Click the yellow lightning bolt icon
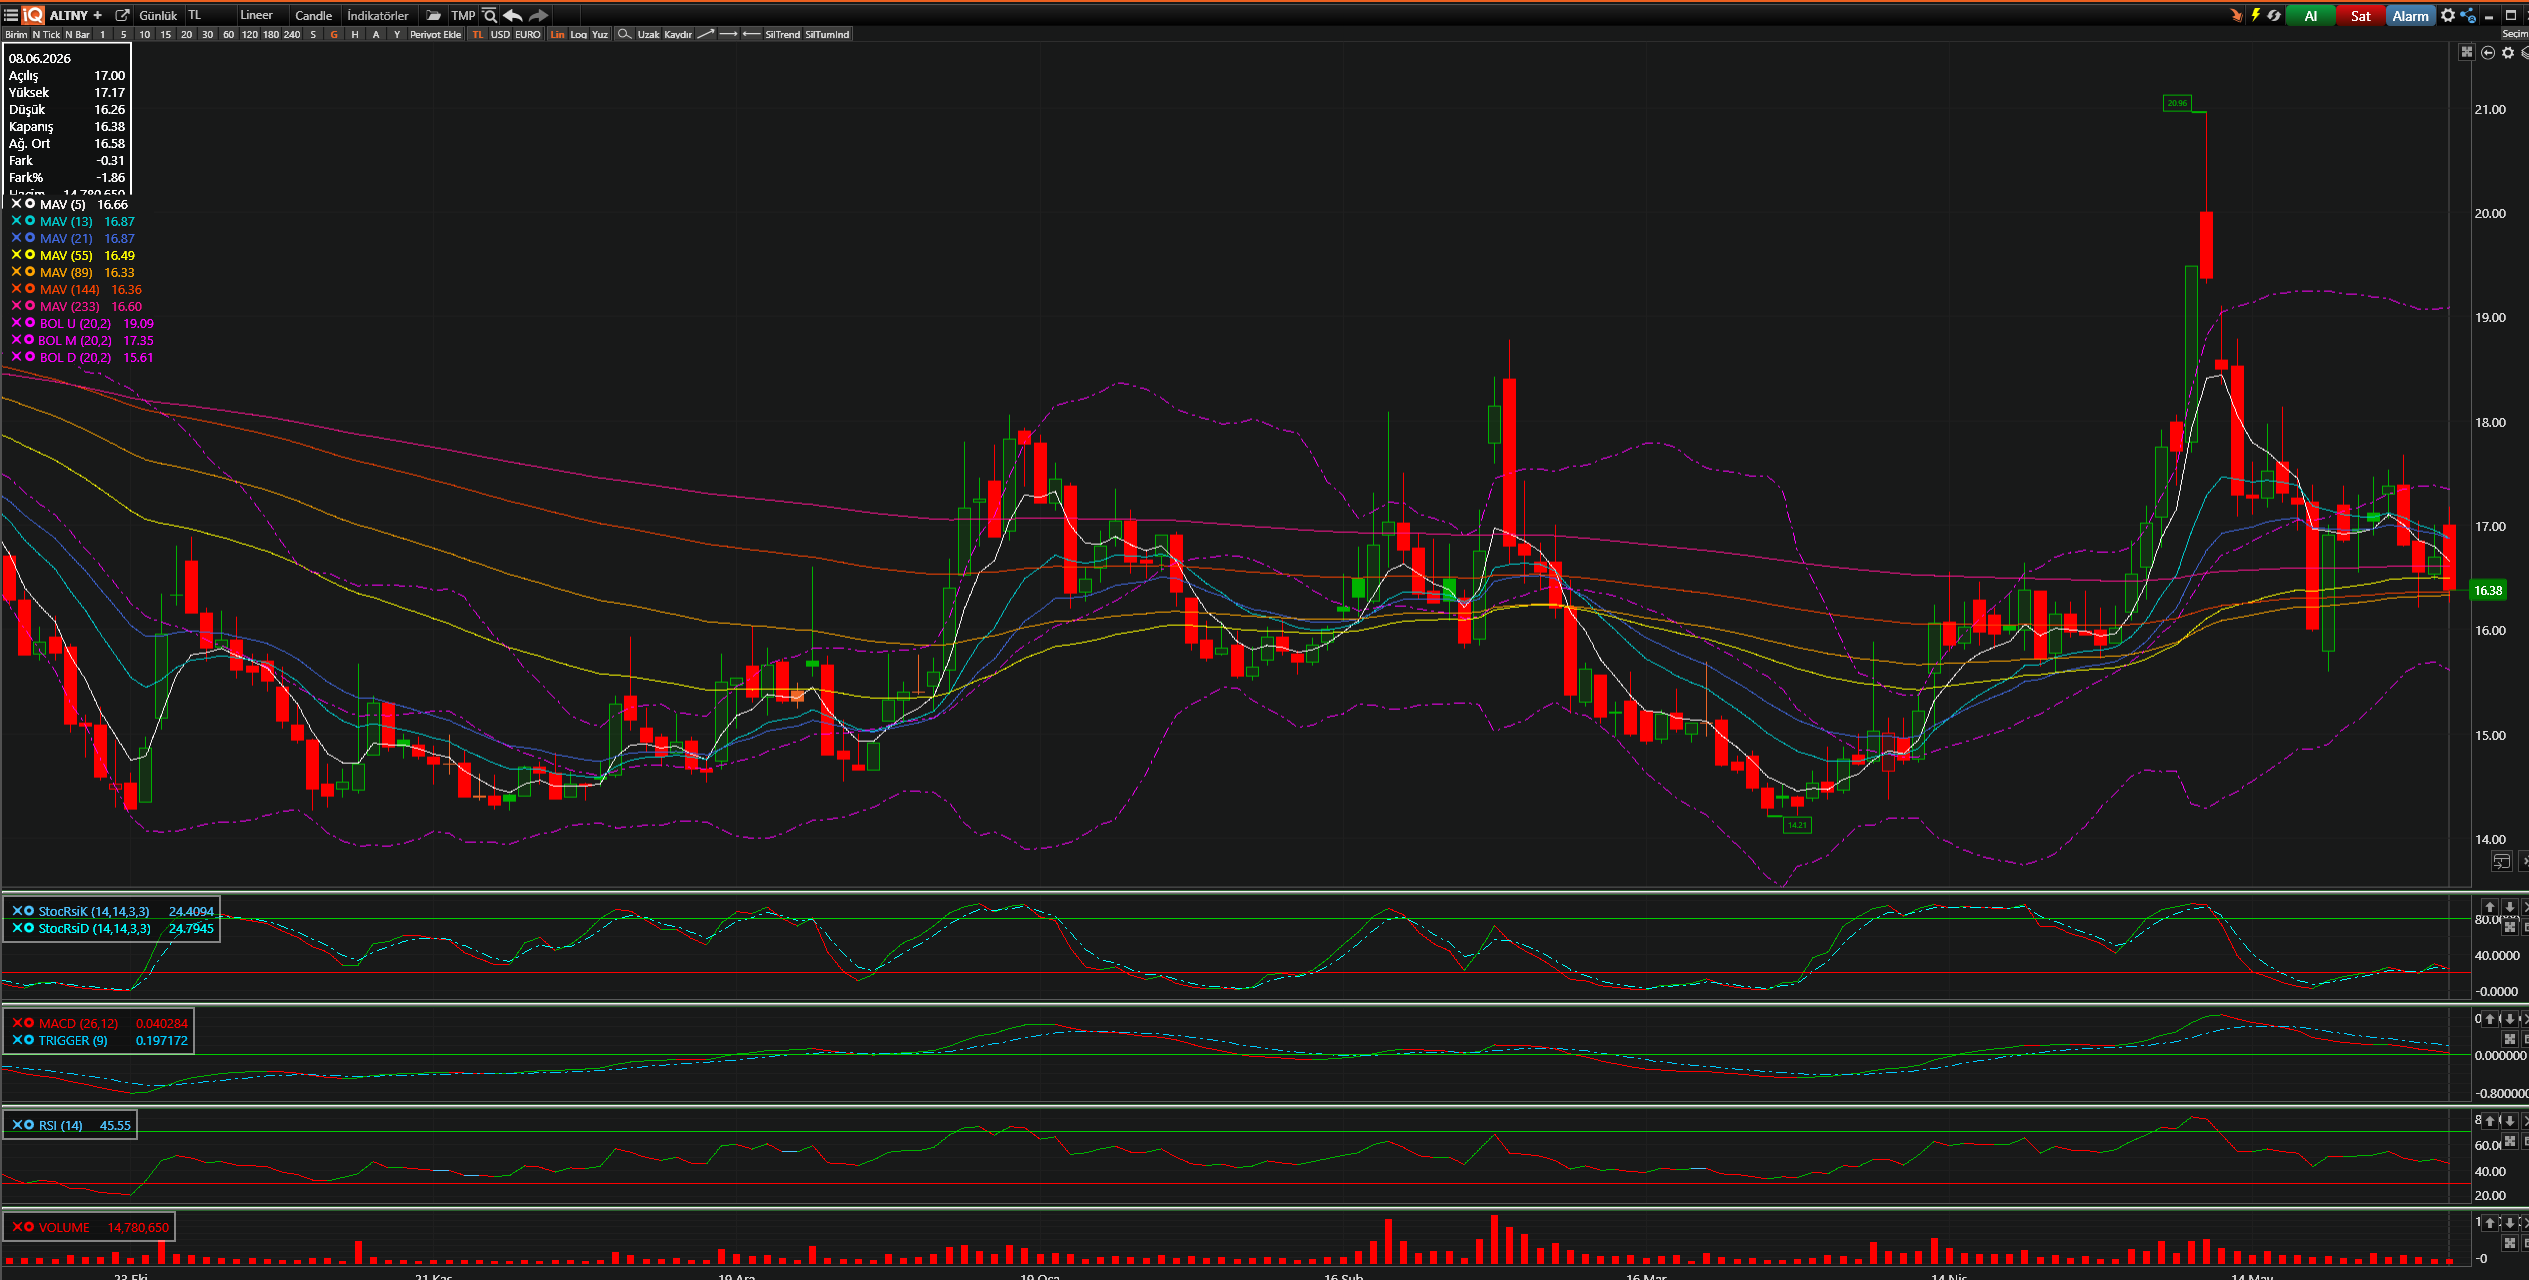Viewport: 2529px width, 1280px height. click(2256, 15)
